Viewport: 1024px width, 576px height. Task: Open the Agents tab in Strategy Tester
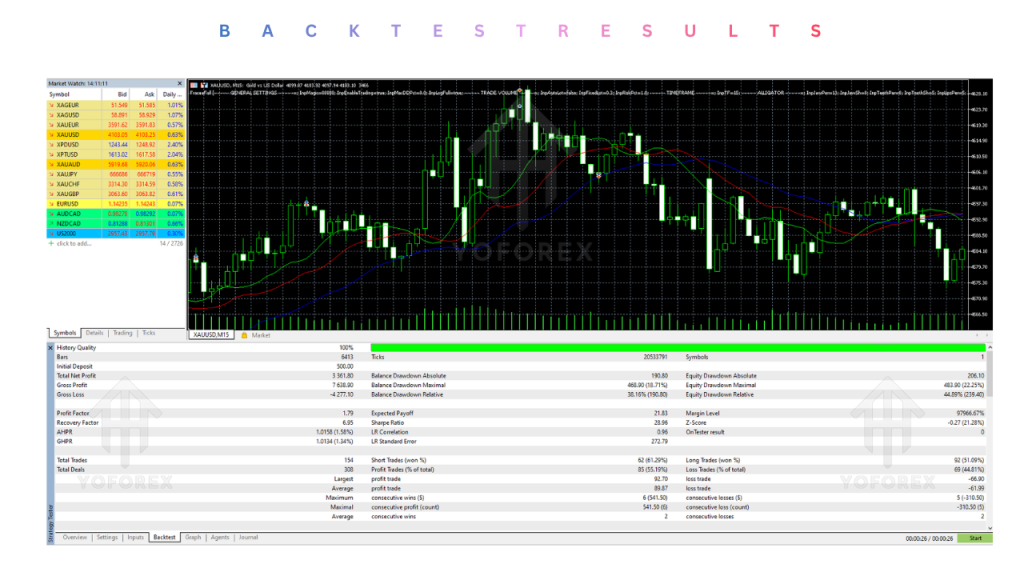[220, 537]
